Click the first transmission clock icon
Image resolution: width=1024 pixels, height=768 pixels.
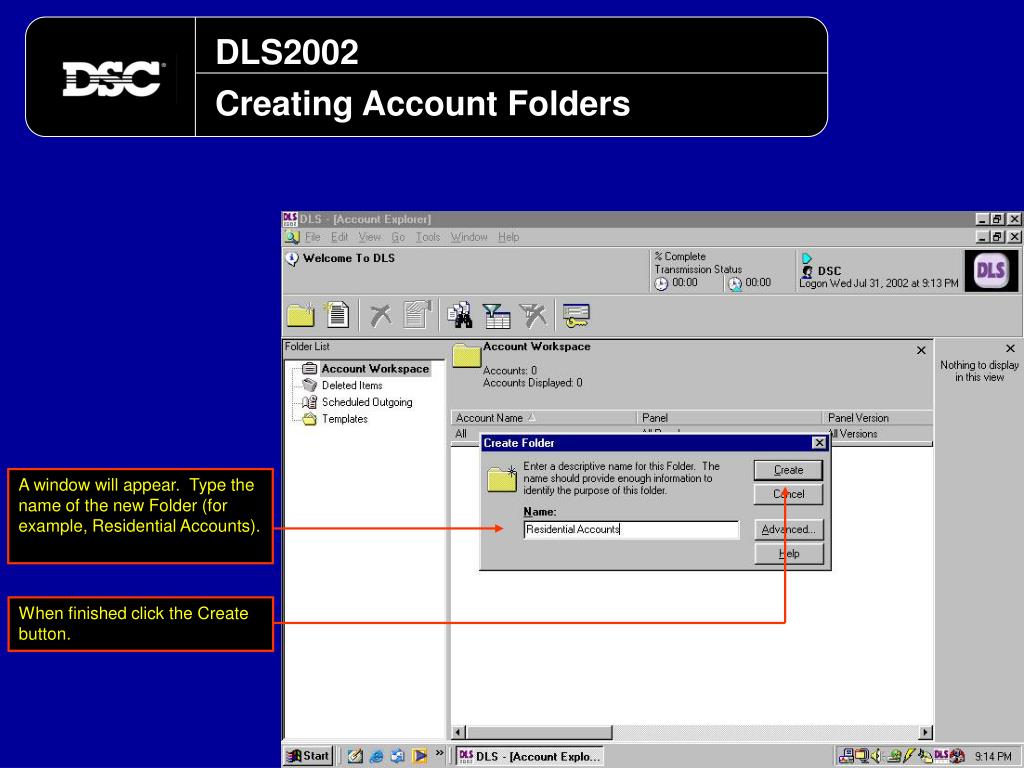point(662,283)
